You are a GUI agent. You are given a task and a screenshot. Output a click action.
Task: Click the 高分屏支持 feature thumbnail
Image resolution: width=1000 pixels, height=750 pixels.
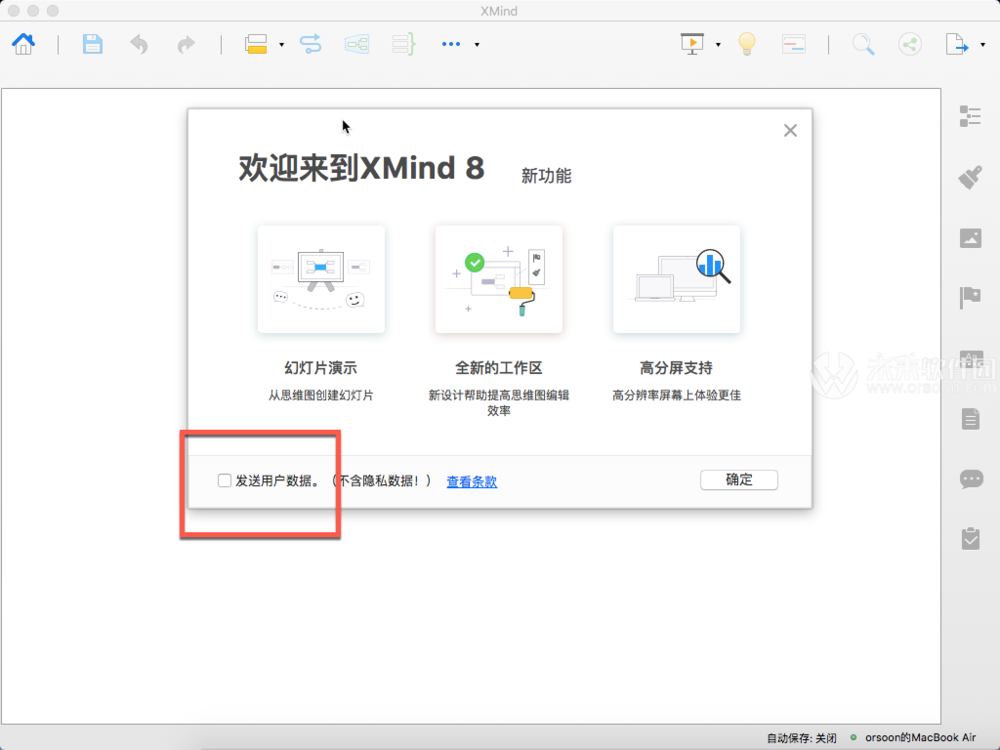pyautogui.click(x=676, y=279)
